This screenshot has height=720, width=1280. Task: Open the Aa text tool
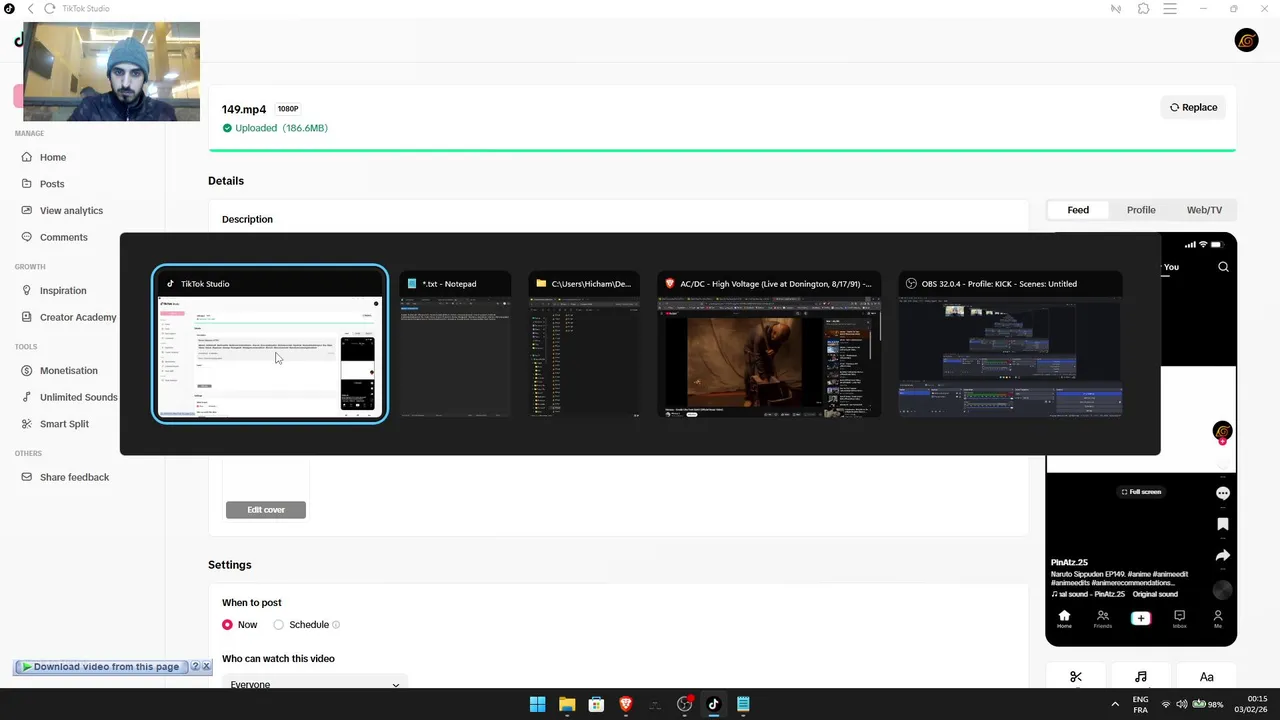[1206, 677]
